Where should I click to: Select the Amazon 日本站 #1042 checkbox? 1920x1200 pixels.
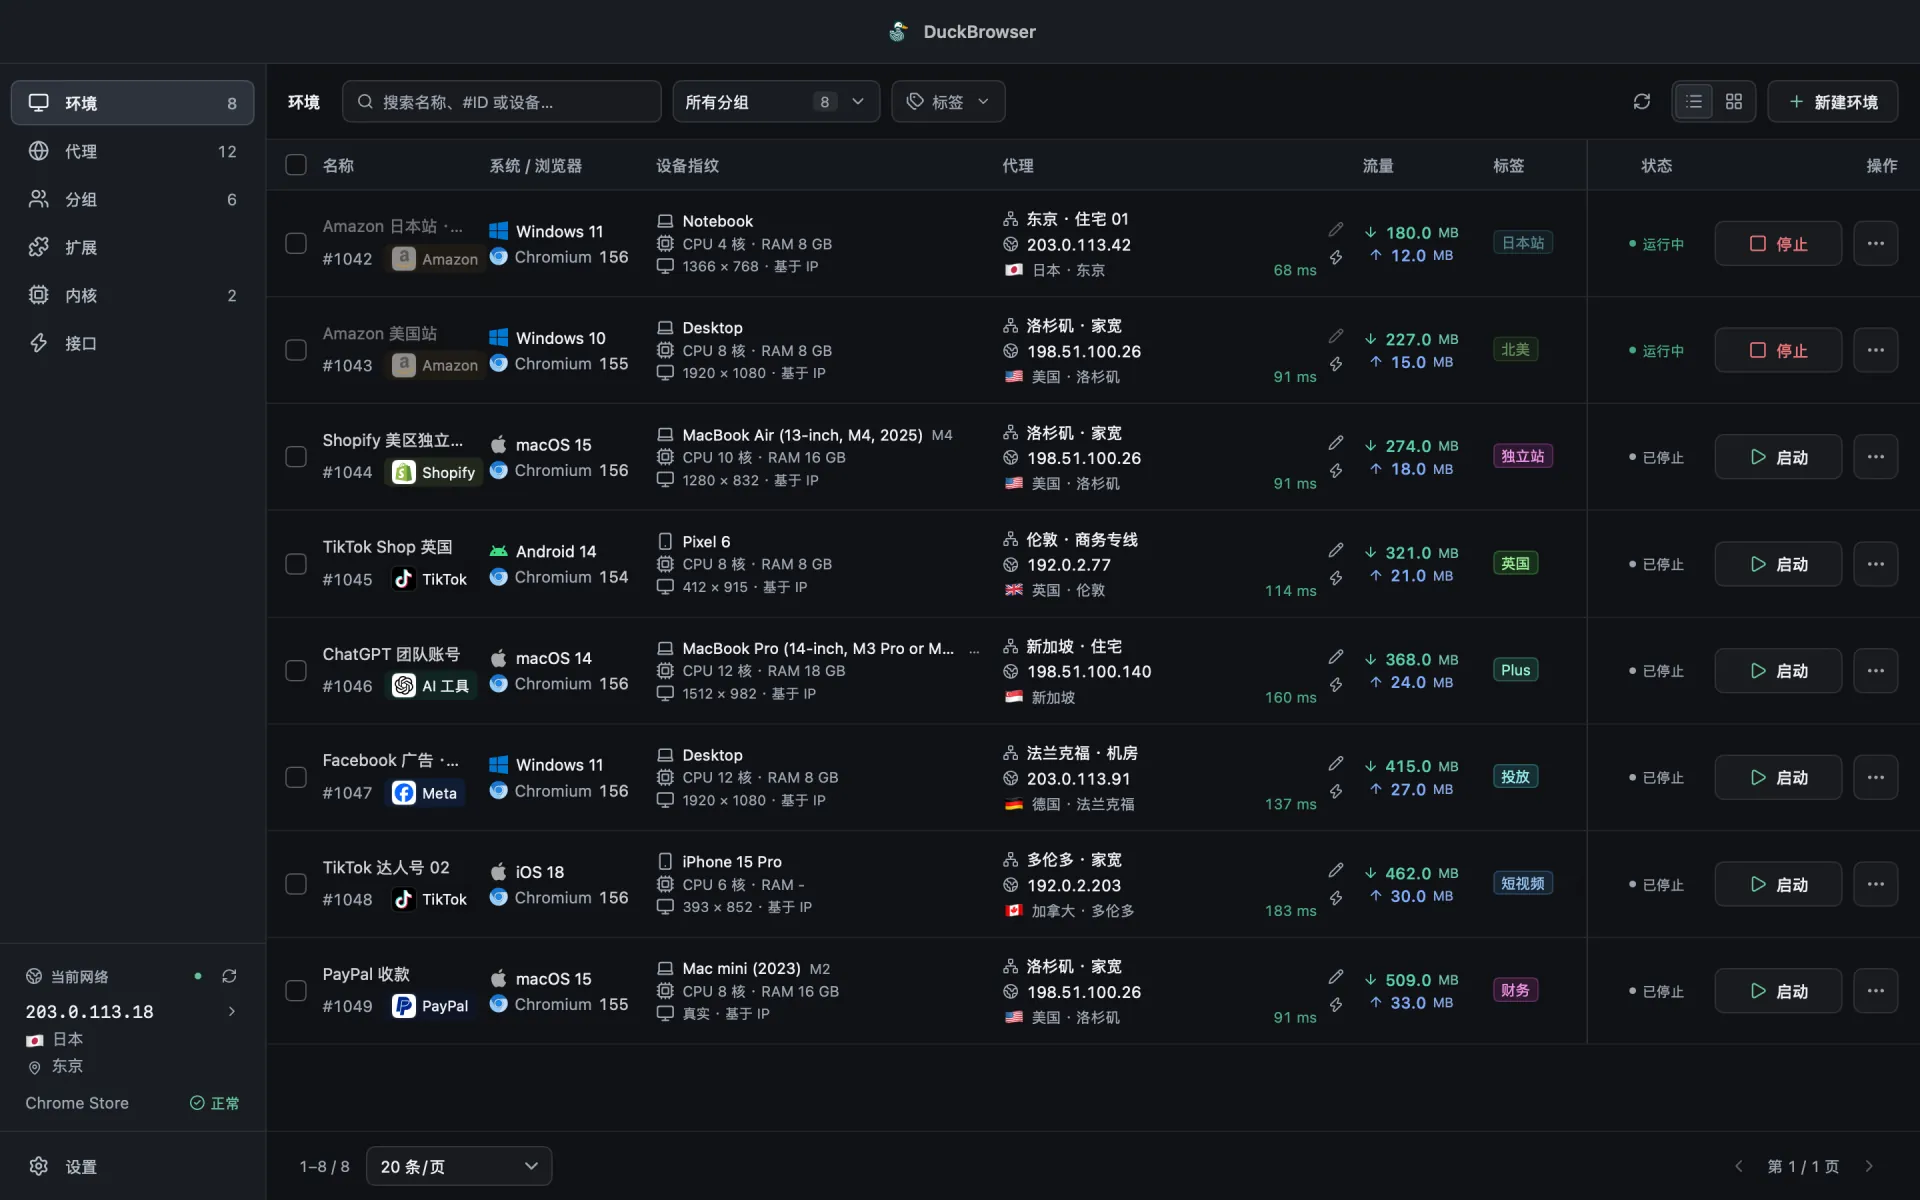pyautogui.click(x=296, y=243)
